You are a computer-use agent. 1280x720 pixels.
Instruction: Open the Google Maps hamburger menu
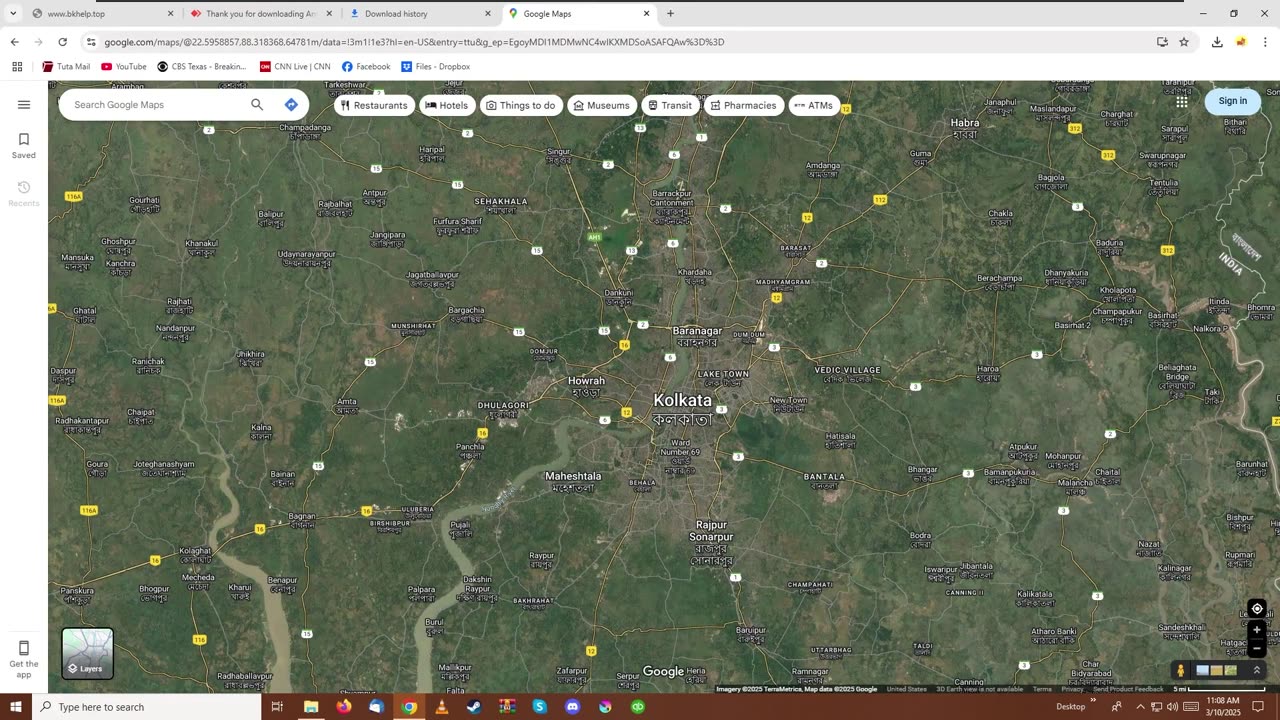click(x=24, y=104)
